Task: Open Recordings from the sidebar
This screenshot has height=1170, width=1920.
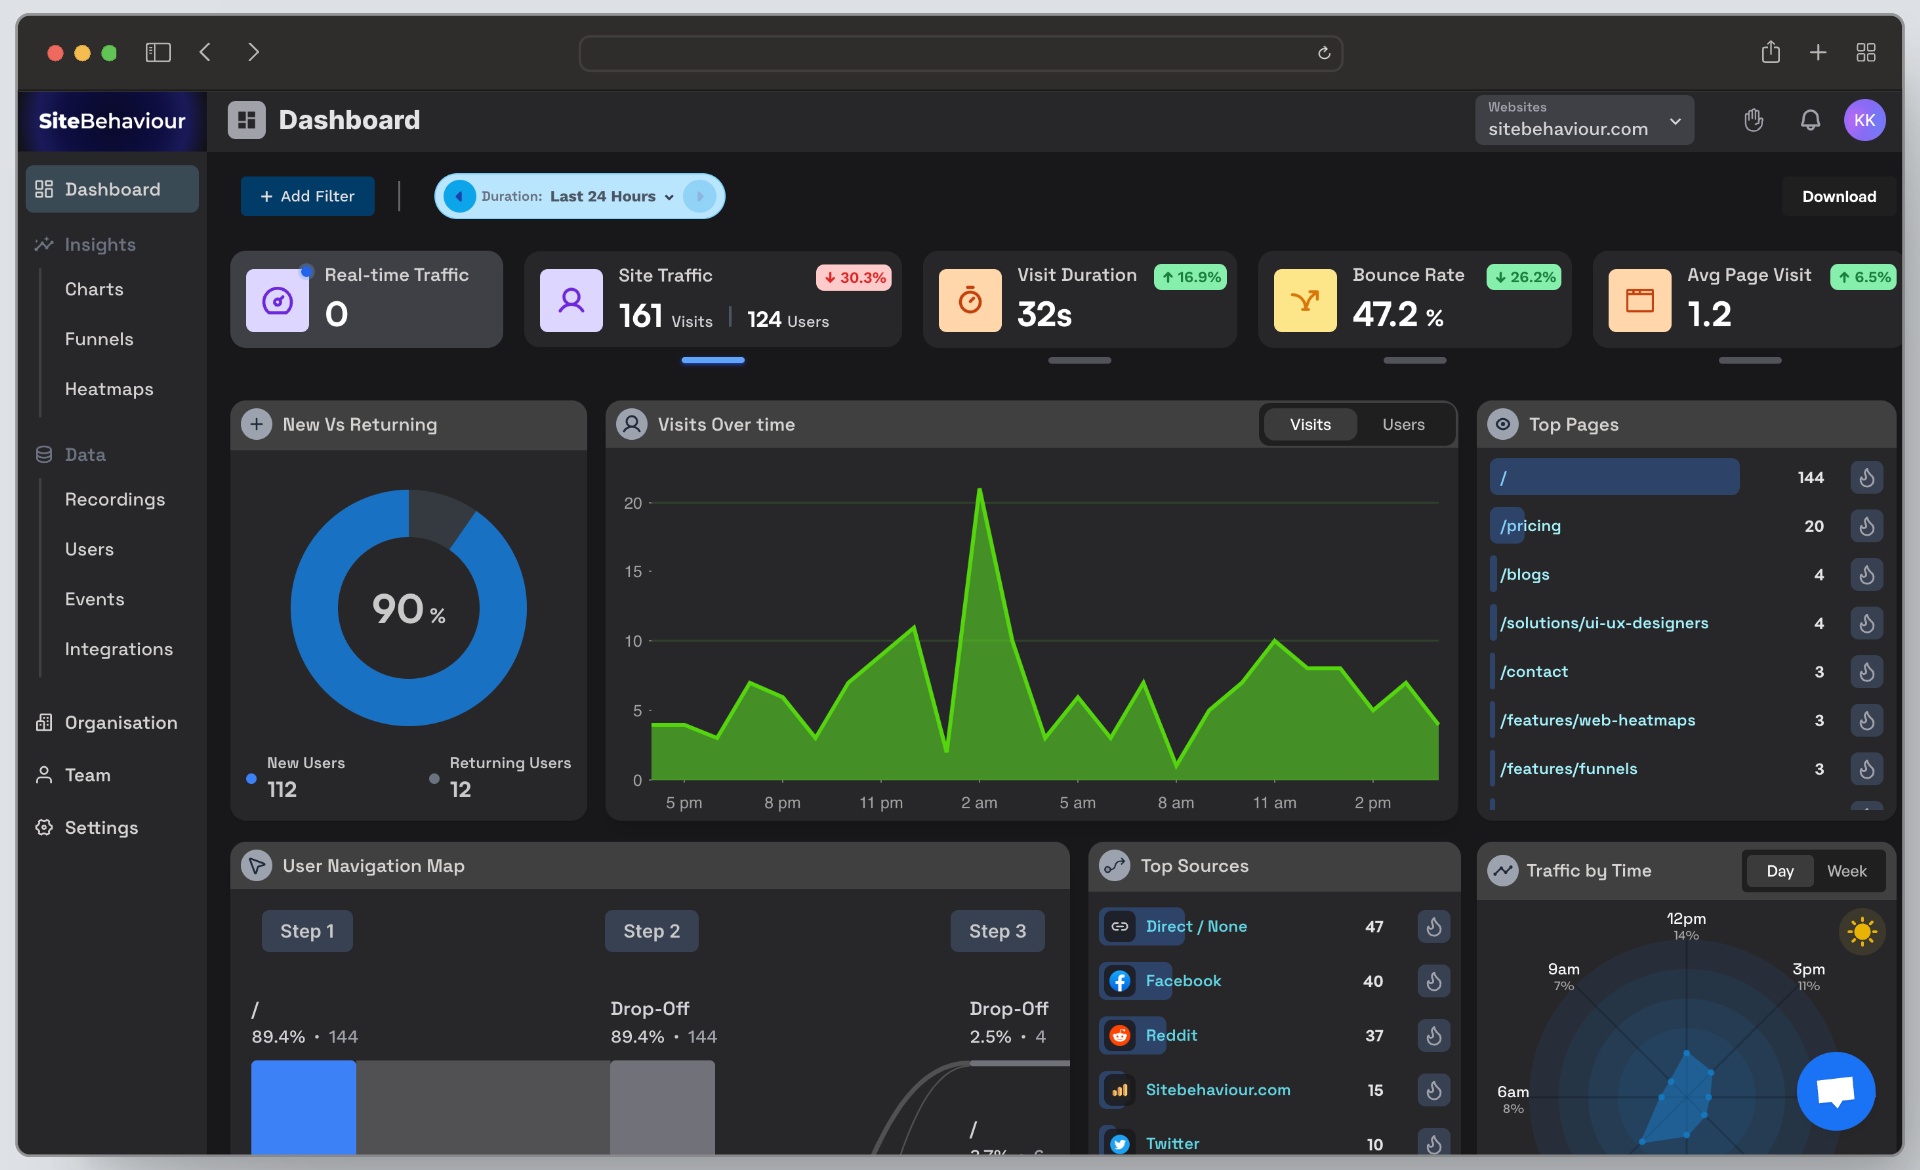Action: [x=115, y=499]
